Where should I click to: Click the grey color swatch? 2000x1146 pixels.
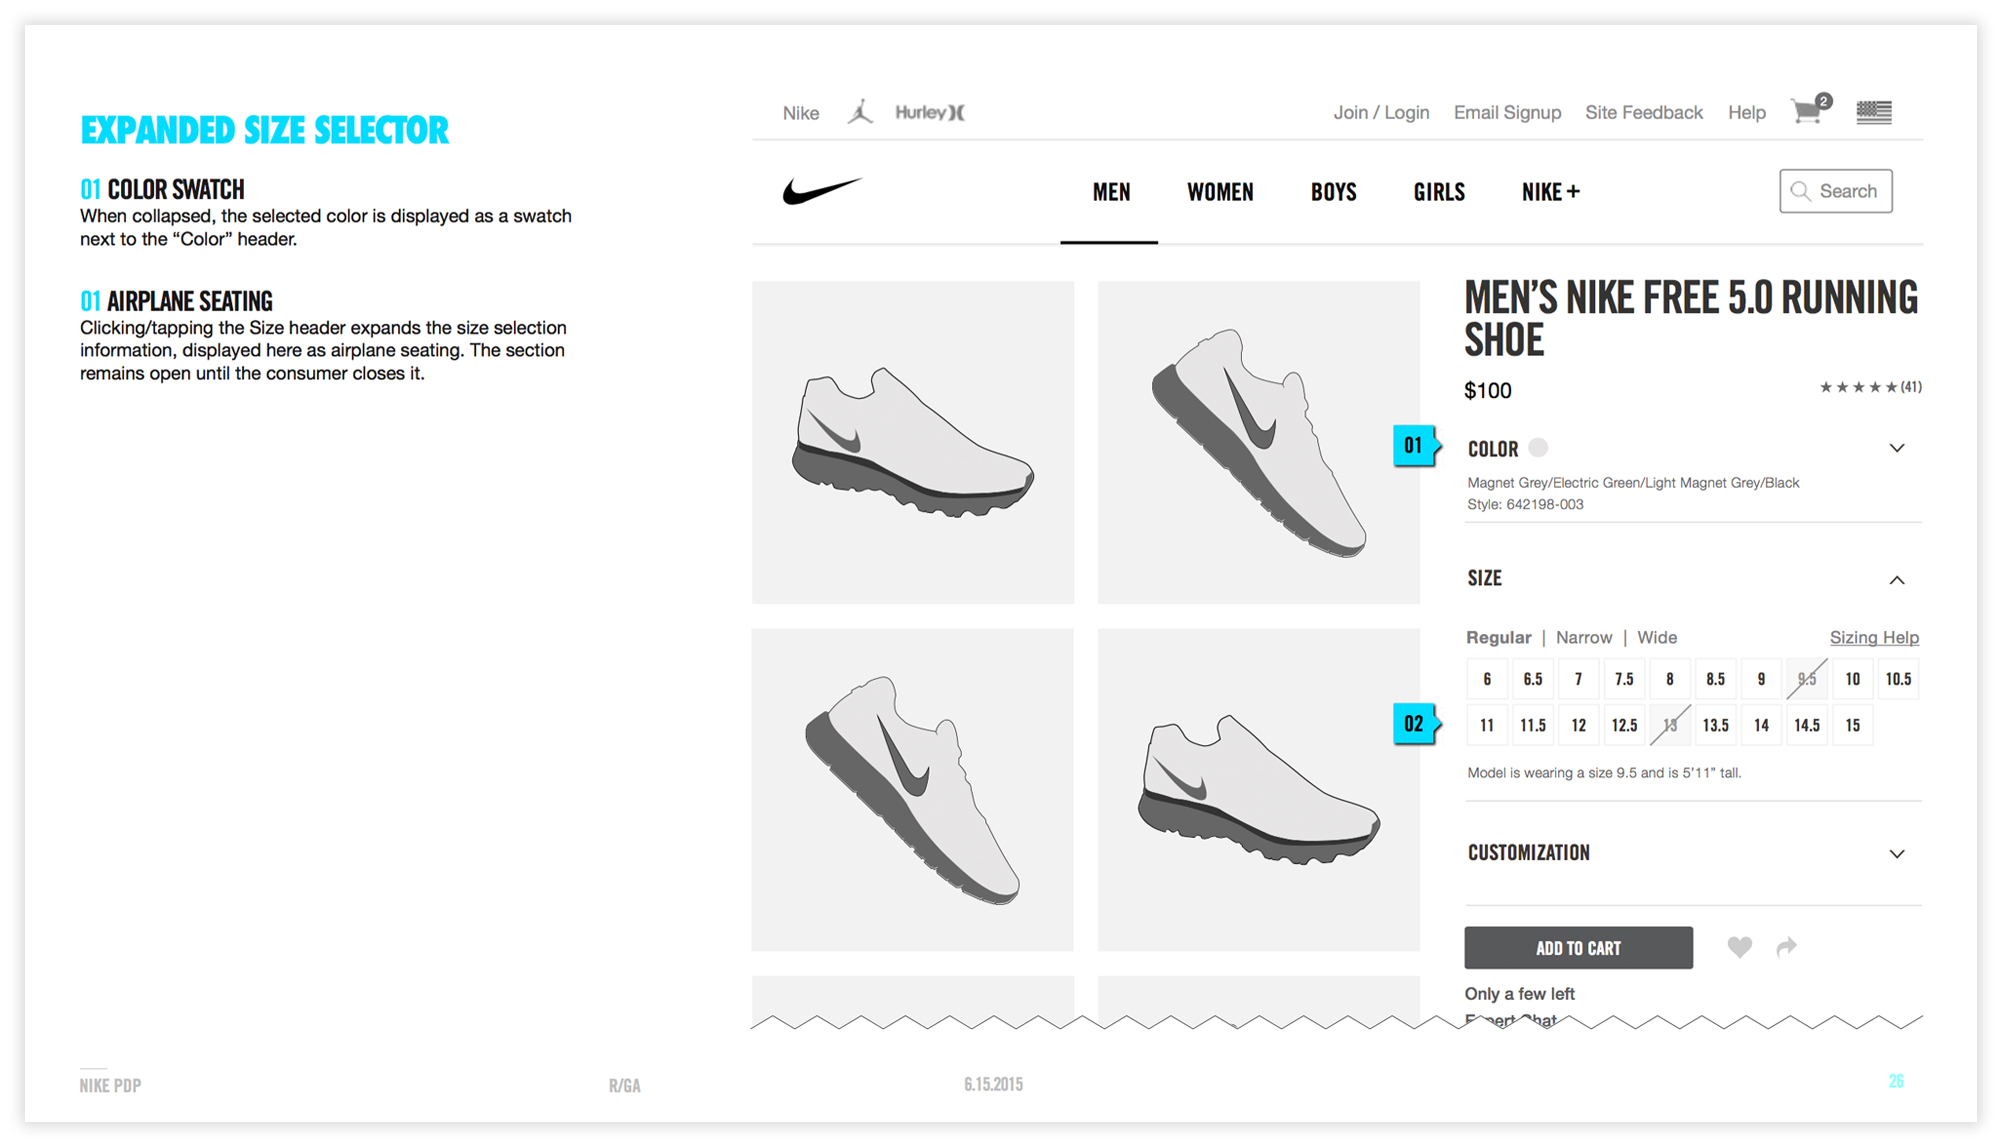[x=1538, y=448]
